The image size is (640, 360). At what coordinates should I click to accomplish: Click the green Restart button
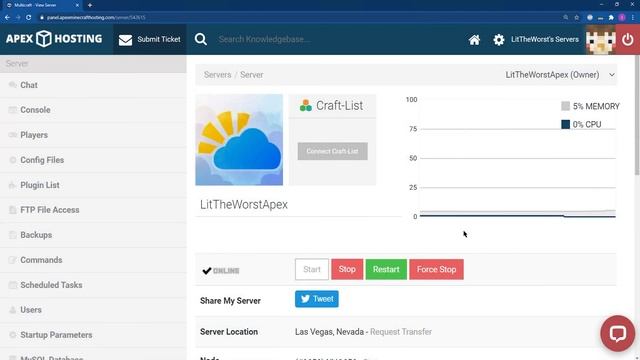pos(386,269)
